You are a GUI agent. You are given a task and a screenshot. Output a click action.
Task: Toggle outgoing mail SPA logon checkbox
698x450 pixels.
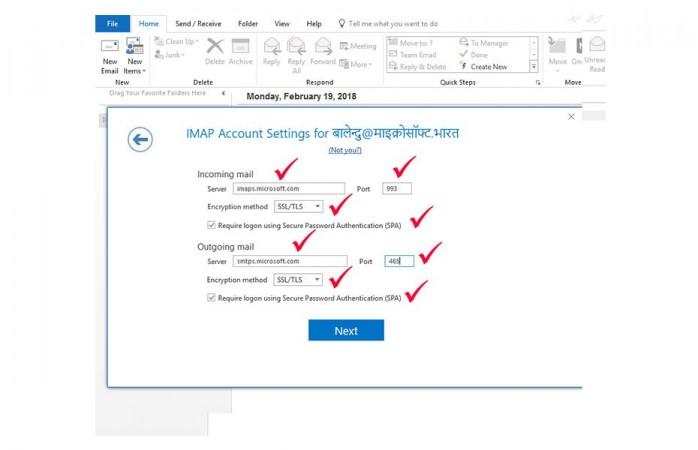(x=211, y=298)
